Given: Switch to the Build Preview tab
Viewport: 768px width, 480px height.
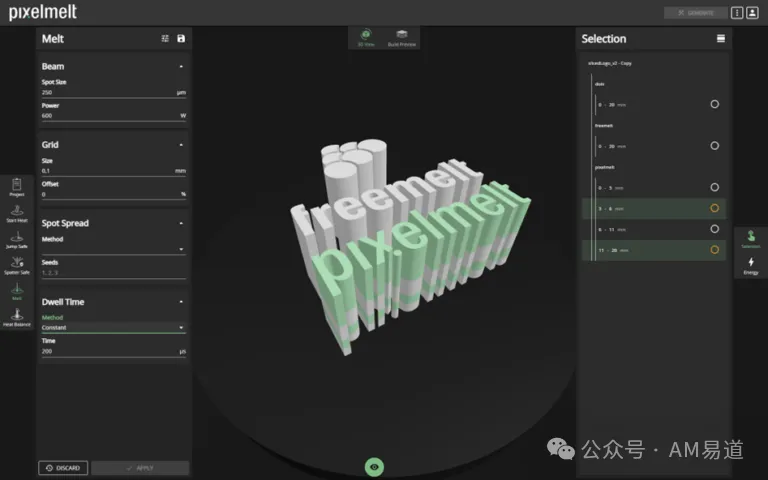Looking at the screenshot, I should tap(402, 38).
